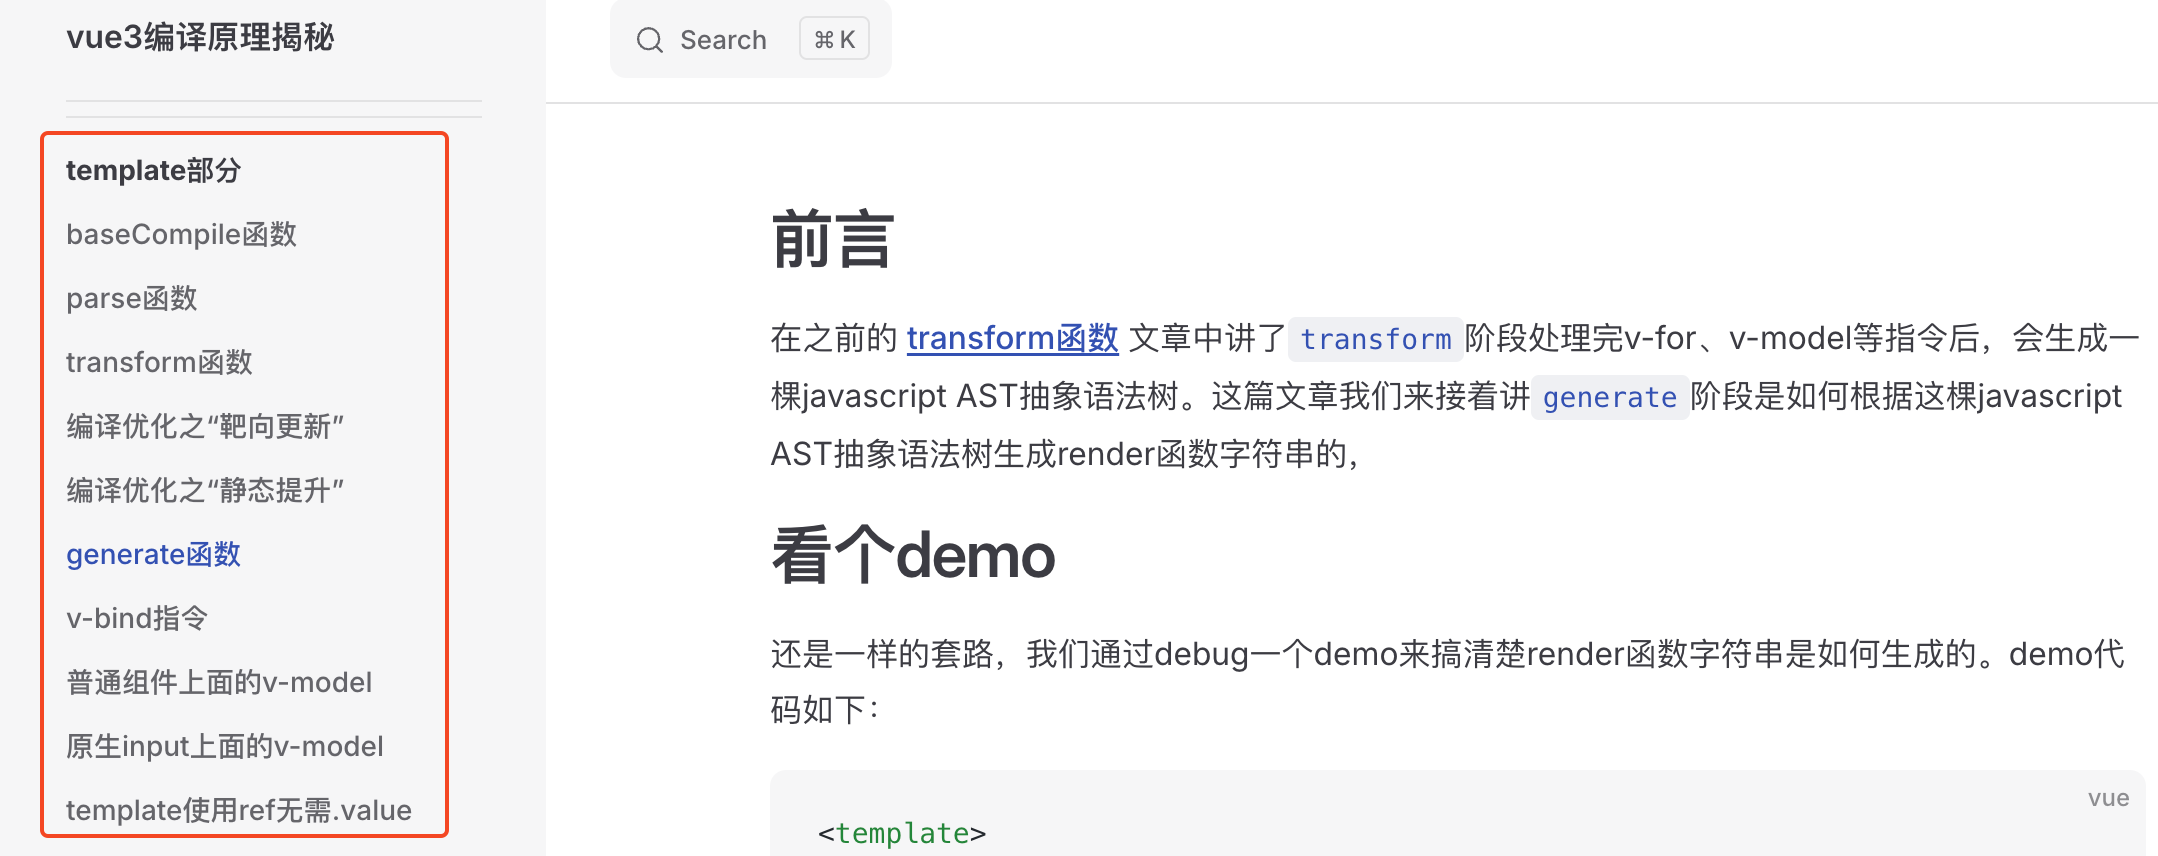Click the 看个demo heading
Image resolution: width=2158 pixels, height=856 pixels.
point(913,556)
